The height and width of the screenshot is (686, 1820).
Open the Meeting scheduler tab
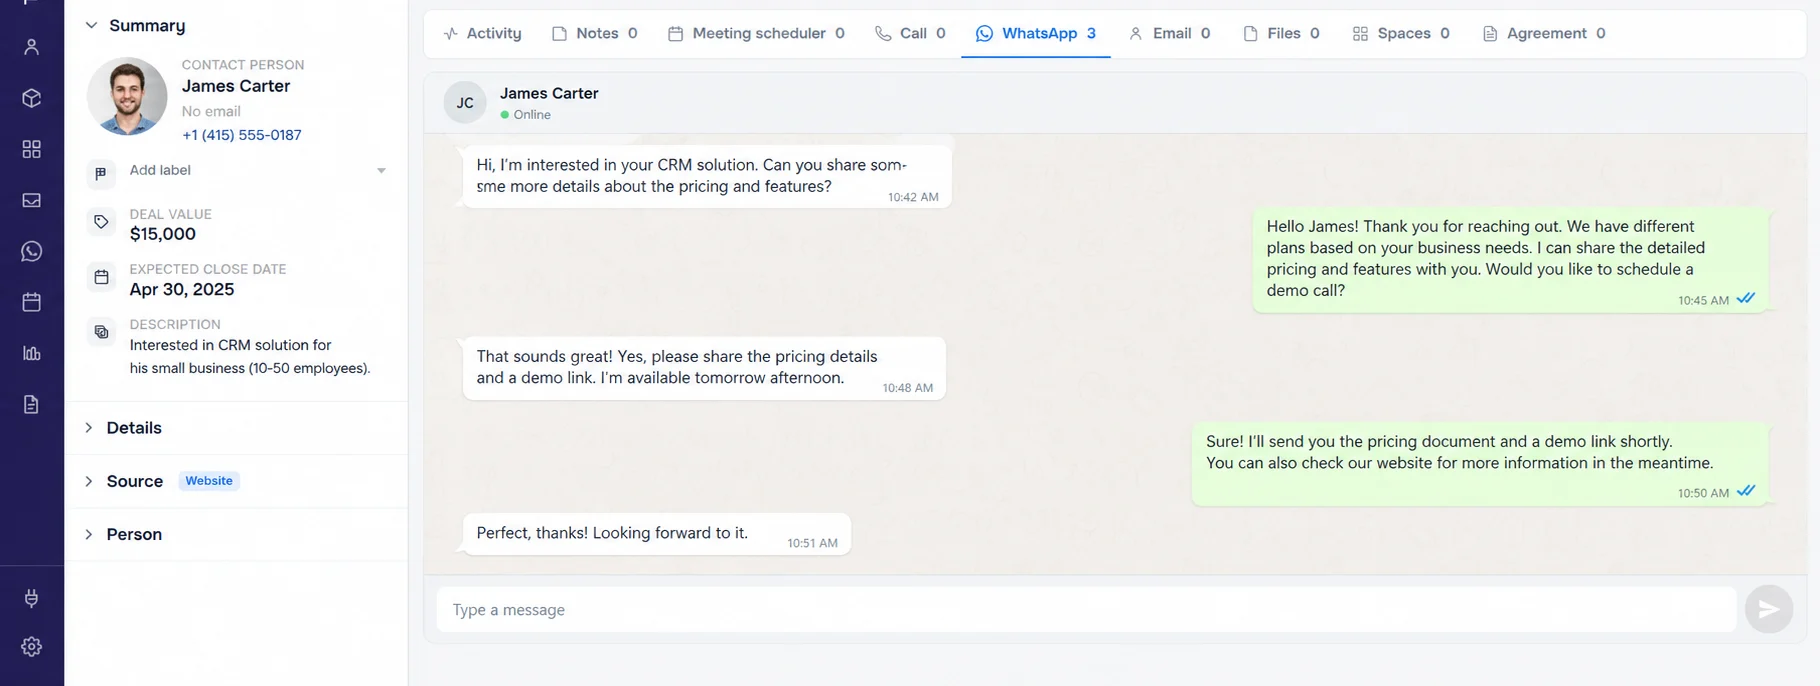756,33
